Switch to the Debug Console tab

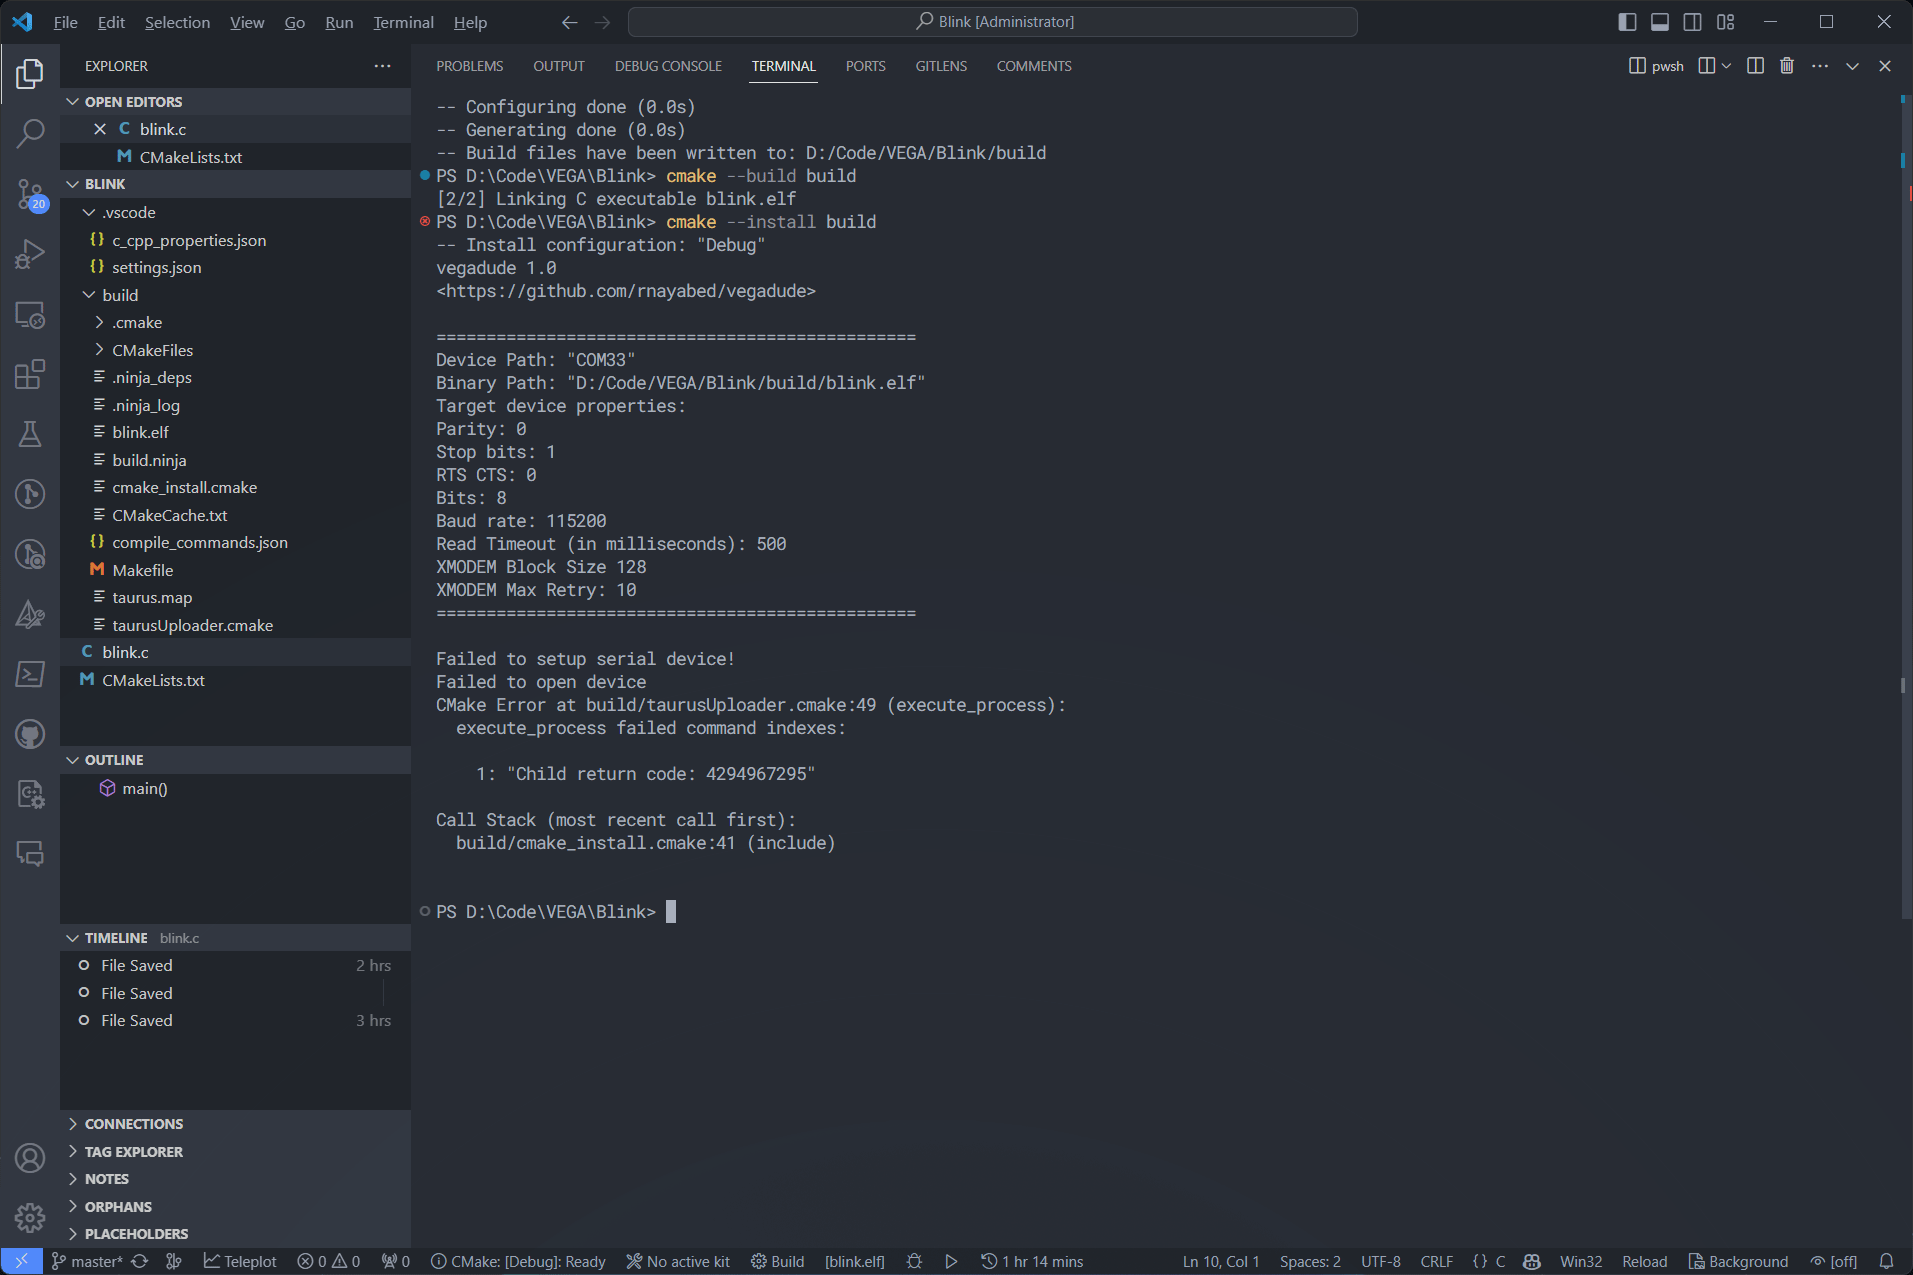[668, 66]
